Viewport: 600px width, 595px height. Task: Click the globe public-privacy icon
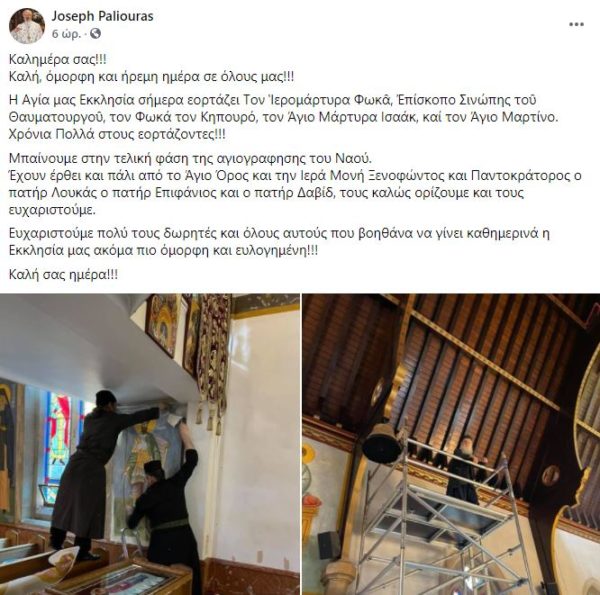[x=95, y=34]
